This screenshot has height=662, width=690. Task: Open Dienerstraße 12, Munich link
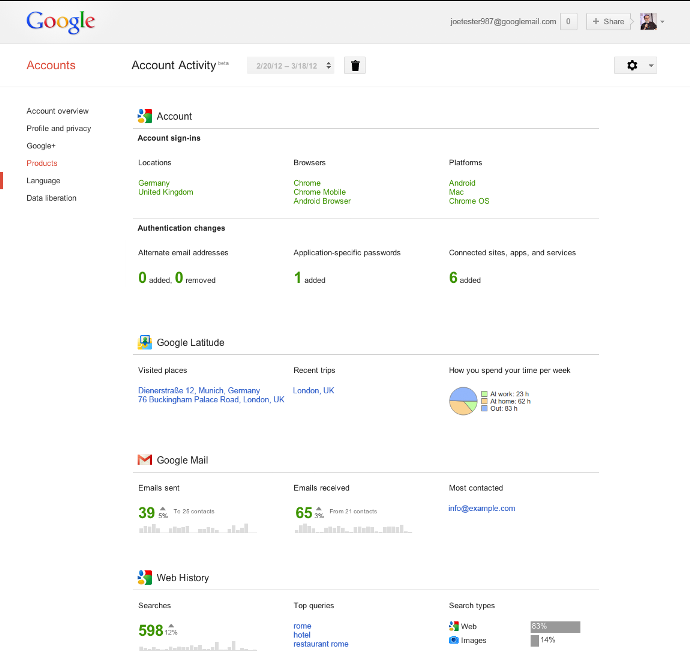coord(199,390)
